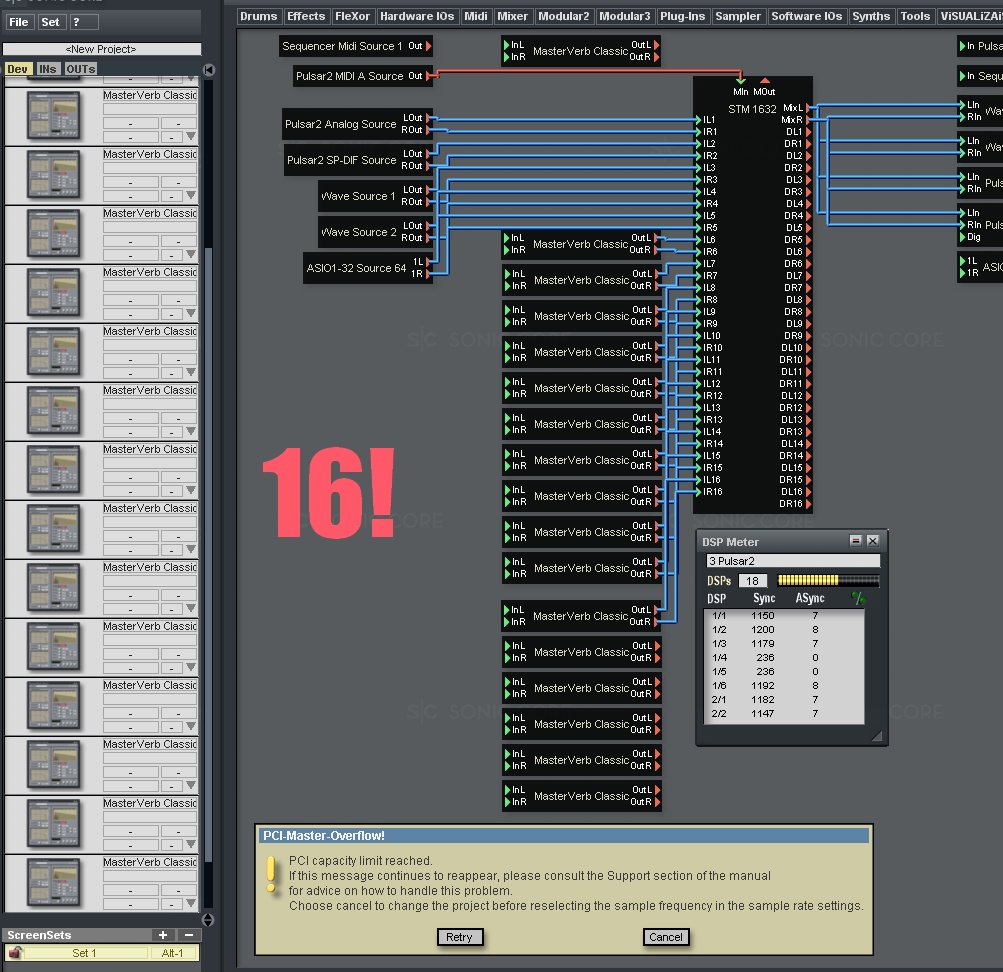Viewport: 1003px width, 972px height.
Task: Click the lock icon beside Set 1
Action: click(x=13, y=954)
